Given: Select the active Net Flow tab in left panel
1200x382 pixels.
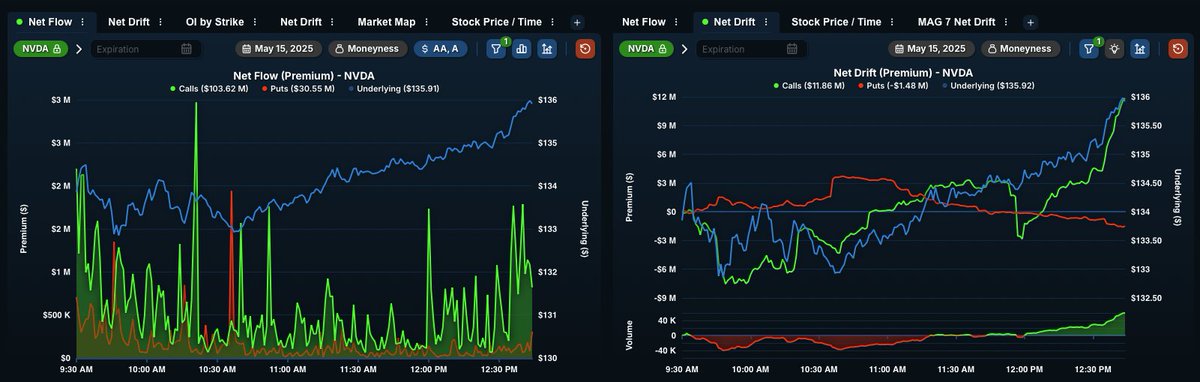Looking at the screenshot, I should (52, 22).
